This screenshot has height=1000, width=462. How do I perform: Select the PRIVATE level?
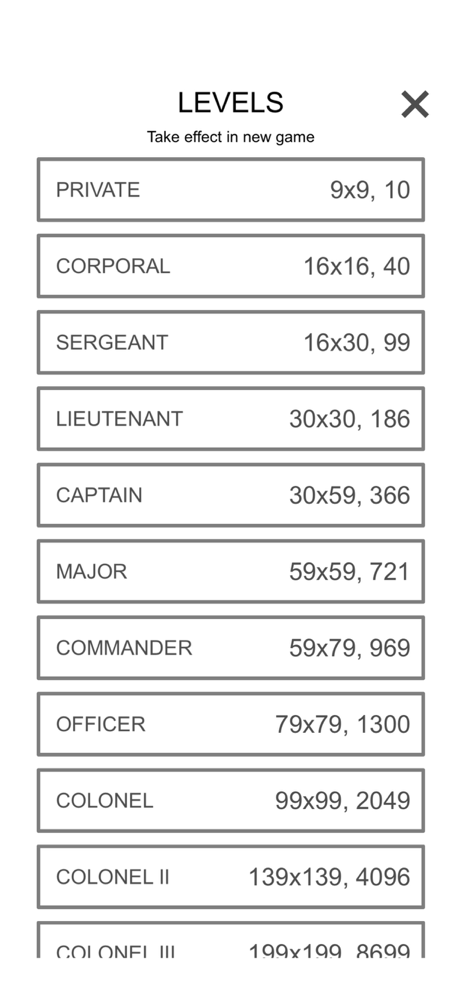(x=230, y=189)
